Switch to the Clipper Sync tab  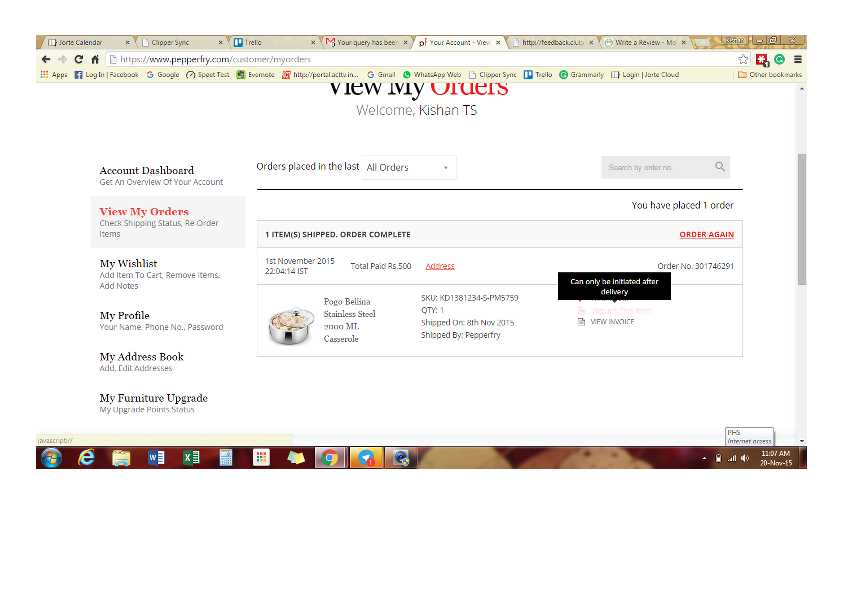pyautogui.click(x=182, y=42)
